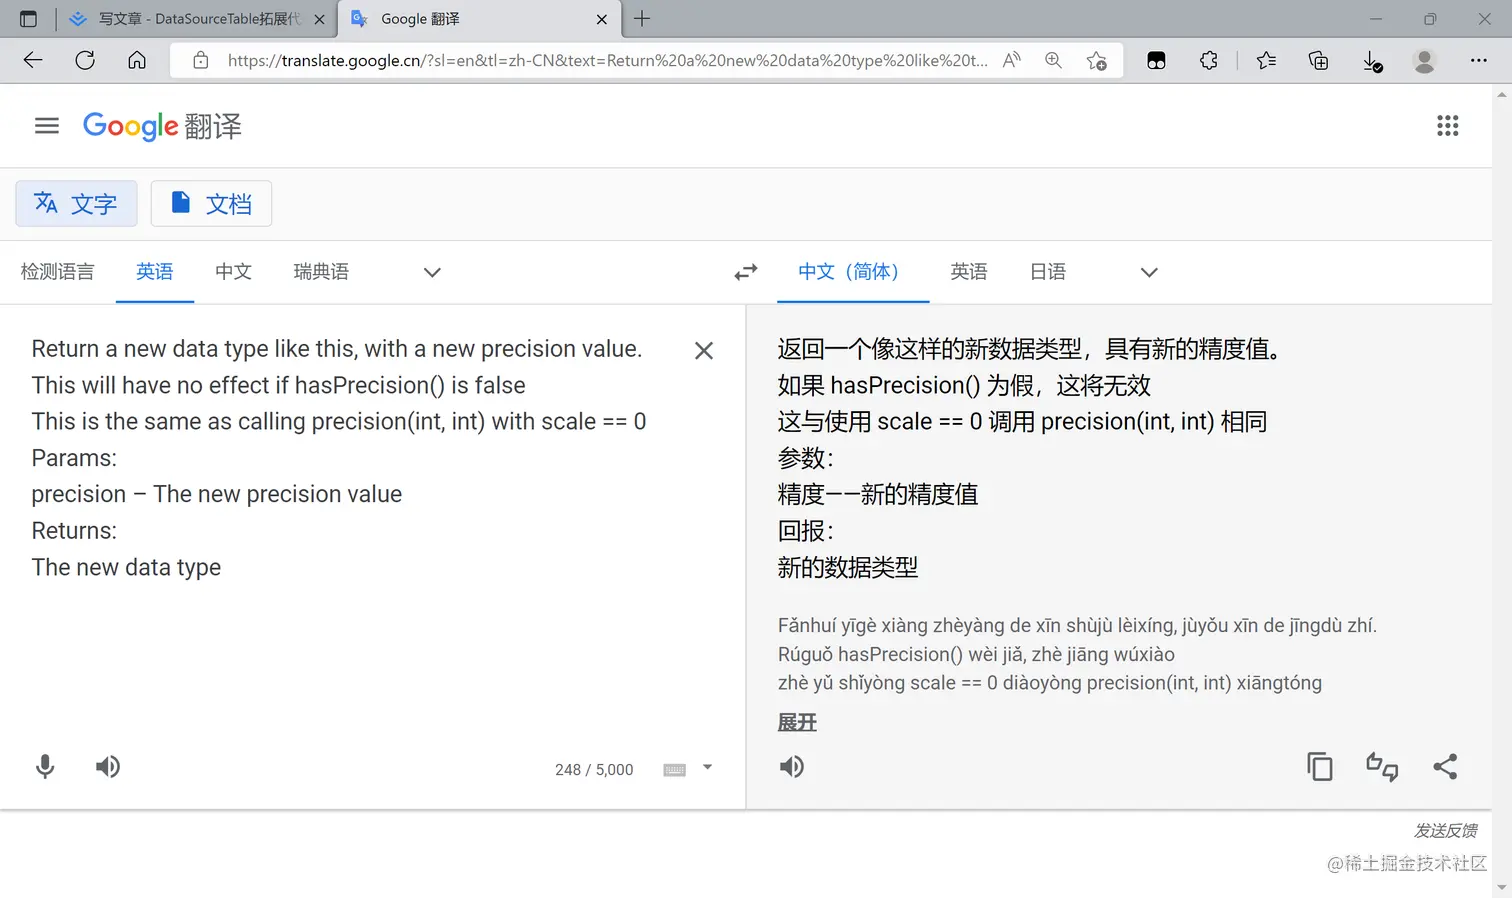Expand more target languages
Image resolution: width=1512 pixels, height=898 pixels.
click(x=1149, y=272)
